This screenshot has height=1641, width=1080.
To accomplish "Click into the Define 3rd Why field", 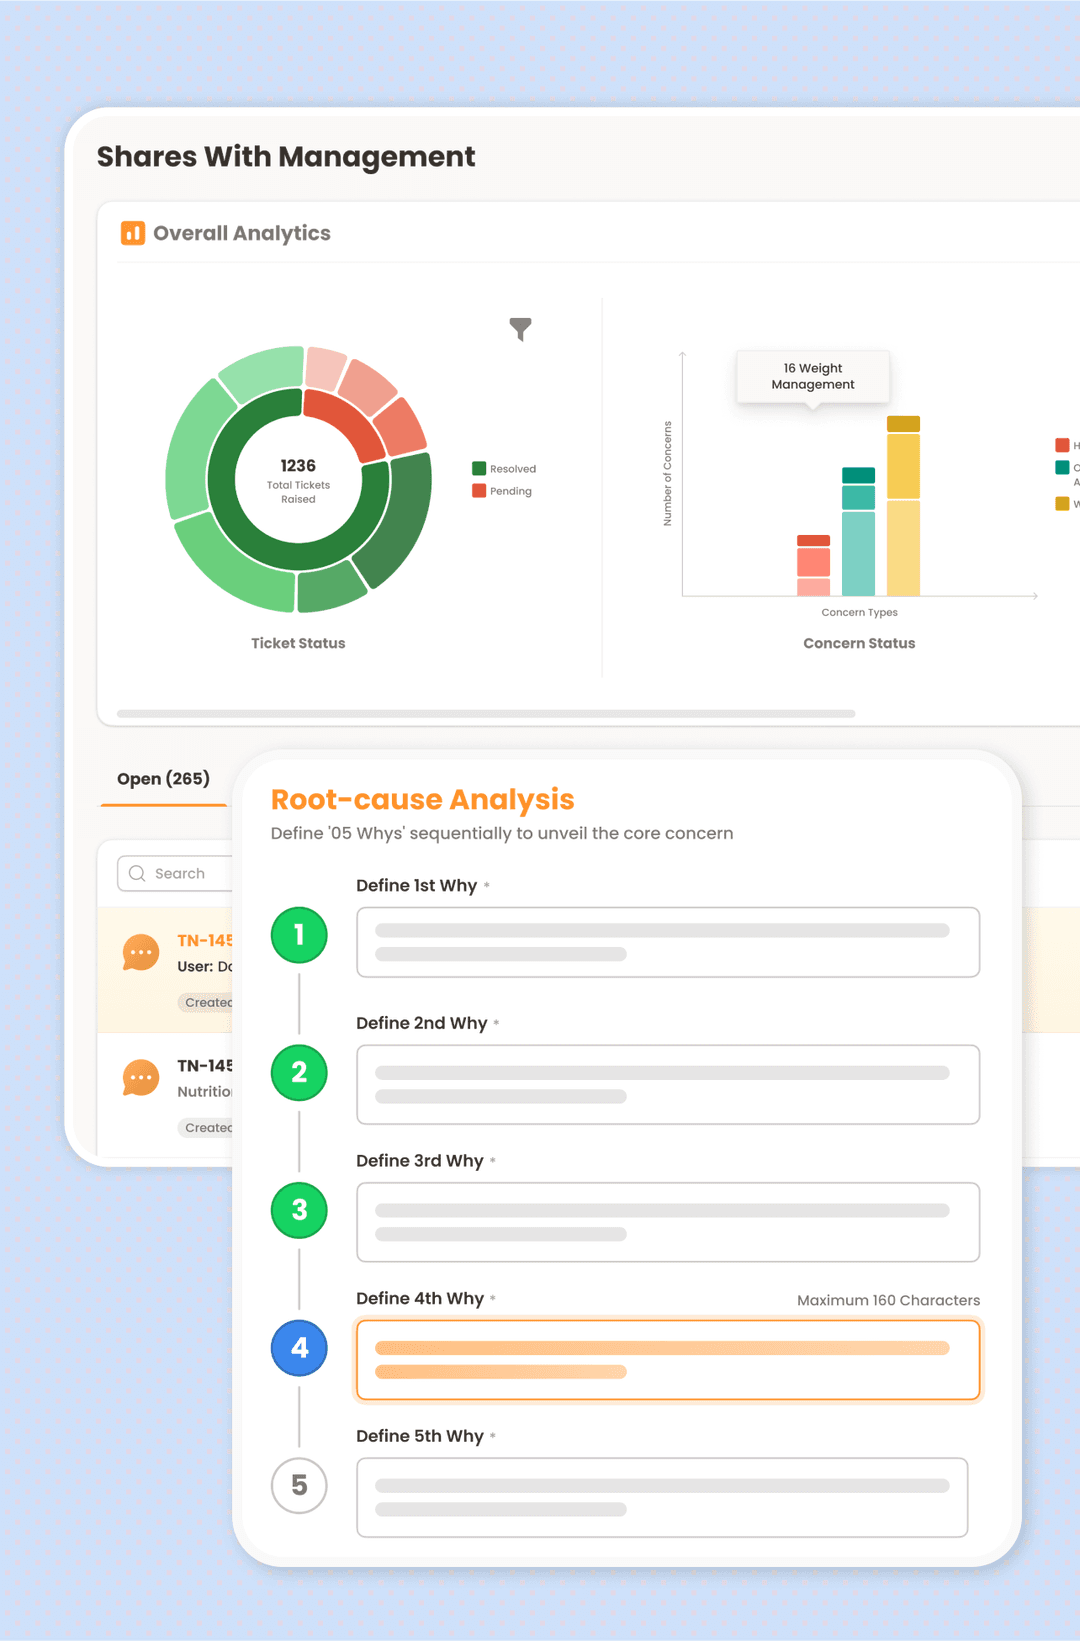I will (667, 1222).
